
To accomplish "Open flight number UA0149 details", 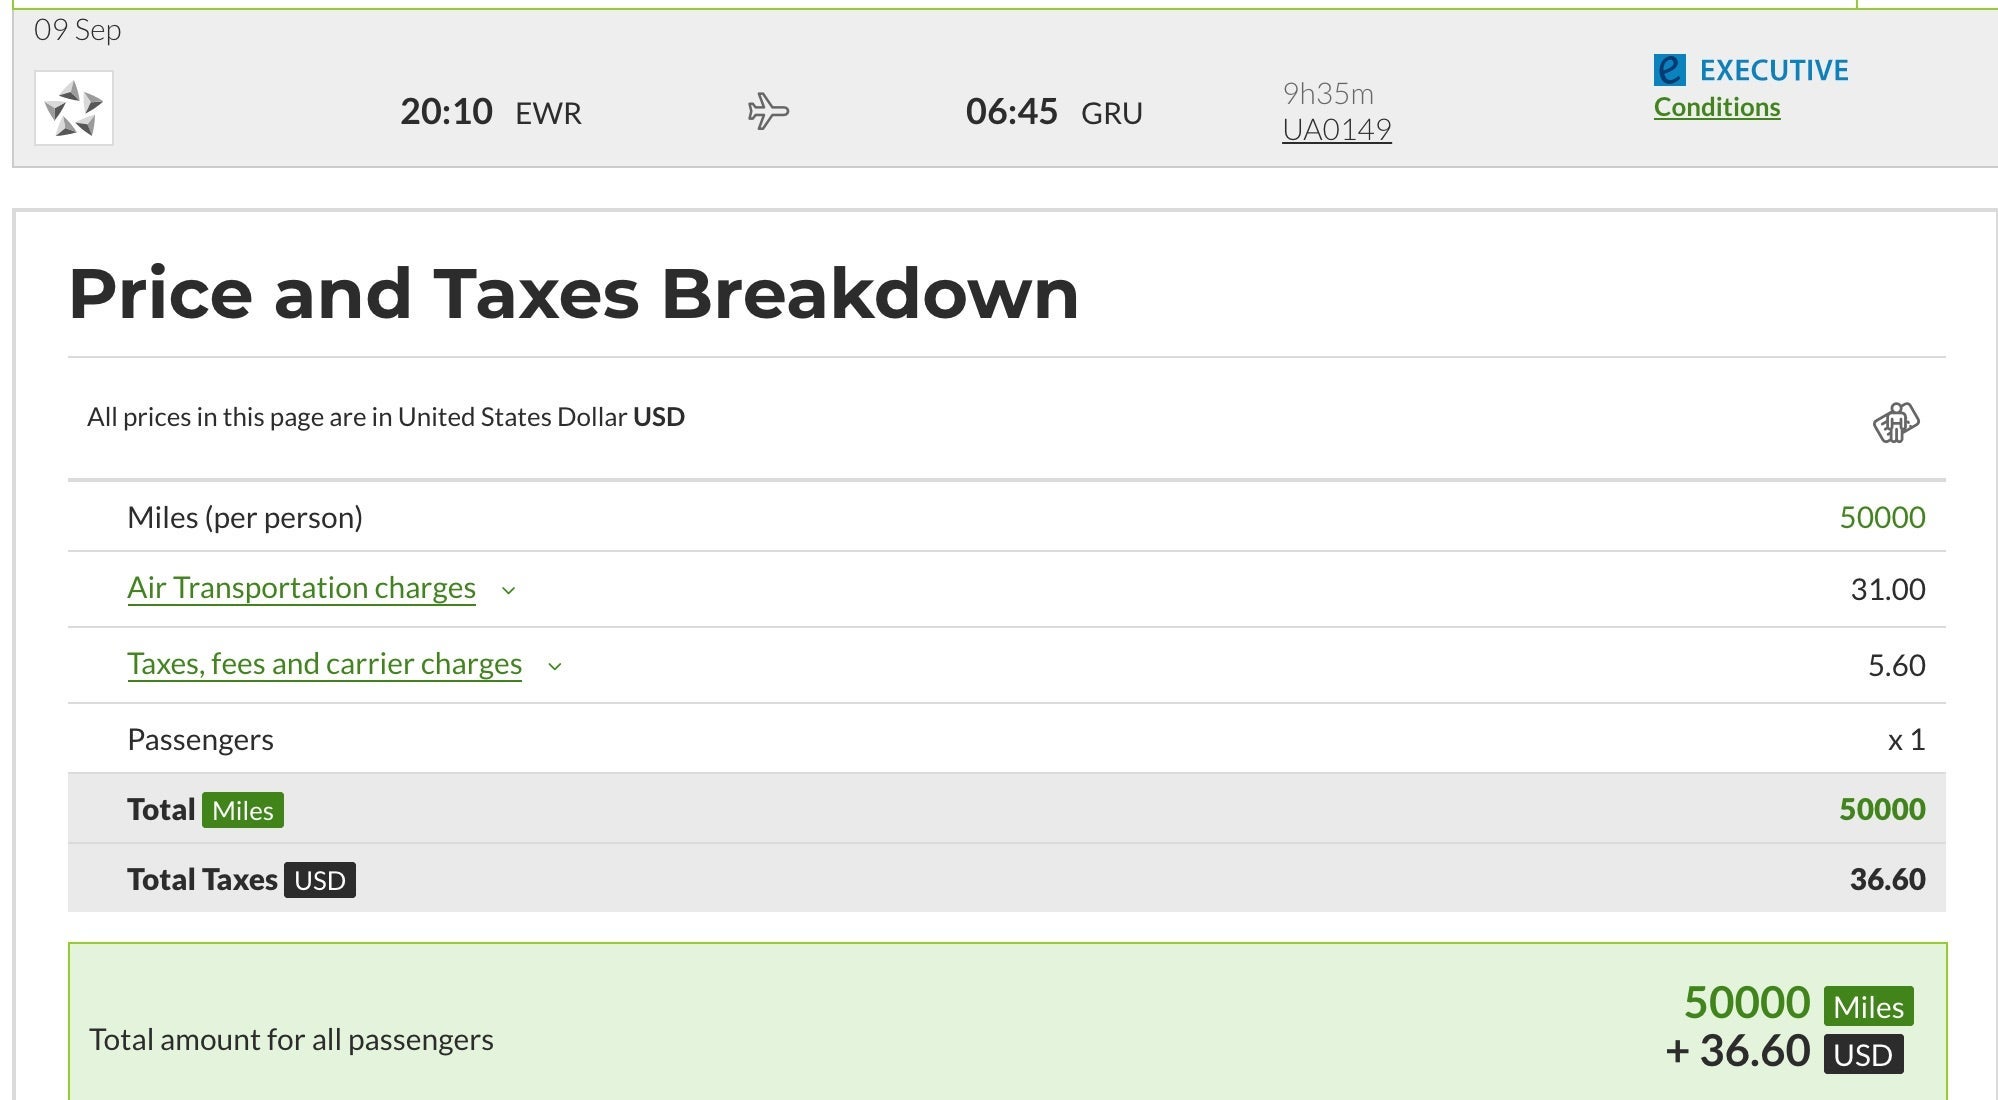I will (1336, 130).
